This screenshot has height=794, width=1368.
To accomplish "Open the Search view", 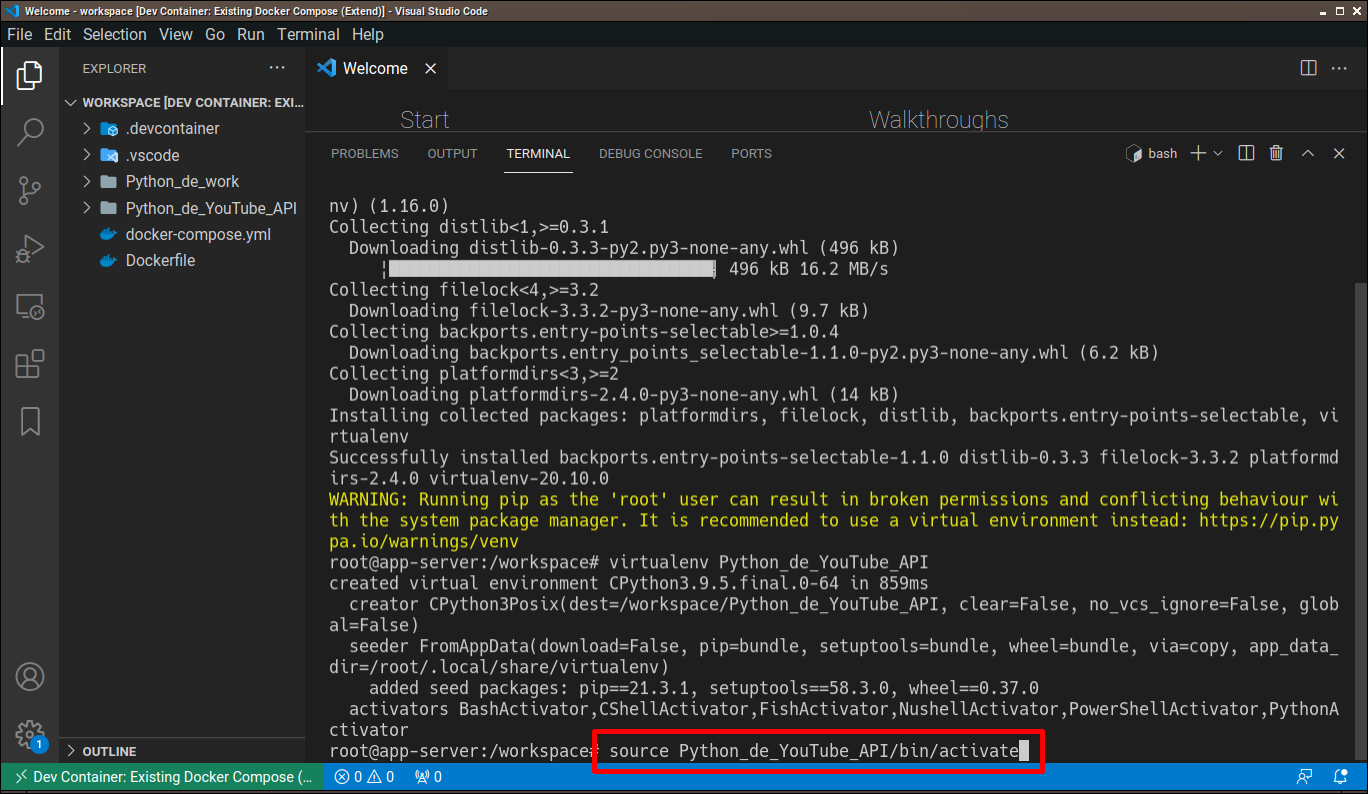I will pyautogui.click(x=30, y=131).
